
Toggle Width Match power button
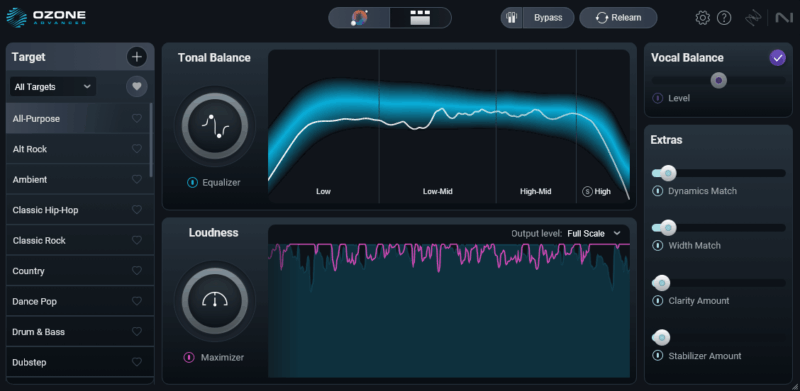pos(658,246)
